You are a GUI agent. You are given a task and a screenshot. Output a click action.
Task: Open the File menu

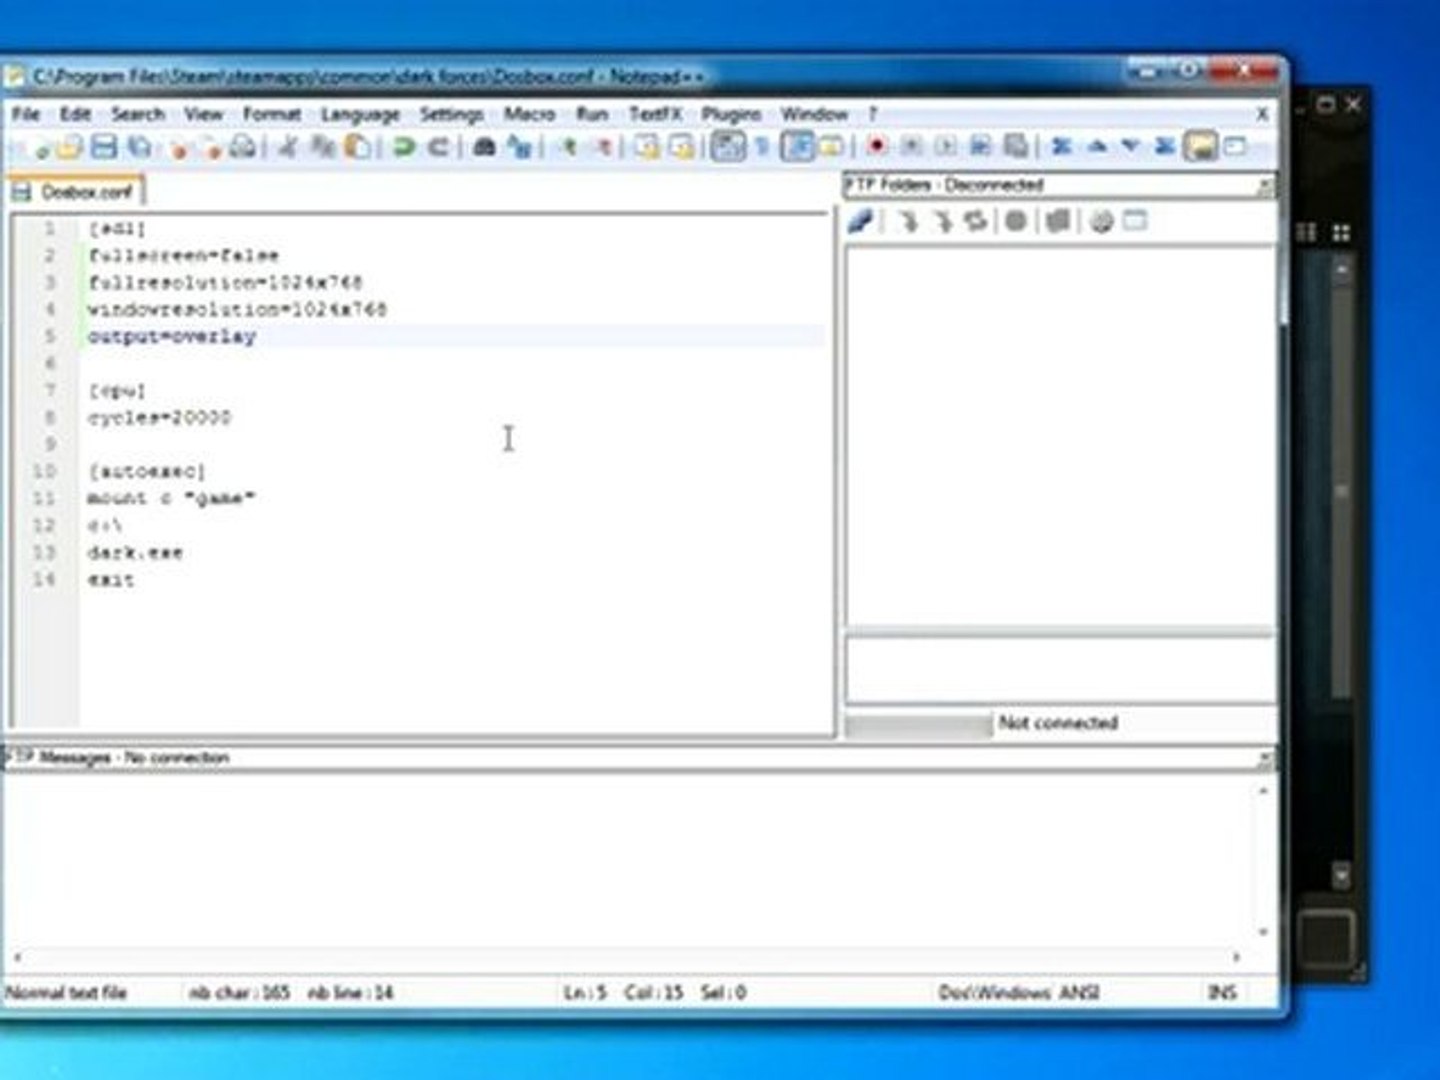tap(26, 114)
